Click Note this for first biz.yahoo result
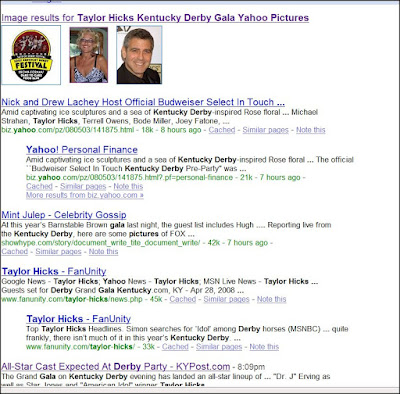 [x=311, y=130]
